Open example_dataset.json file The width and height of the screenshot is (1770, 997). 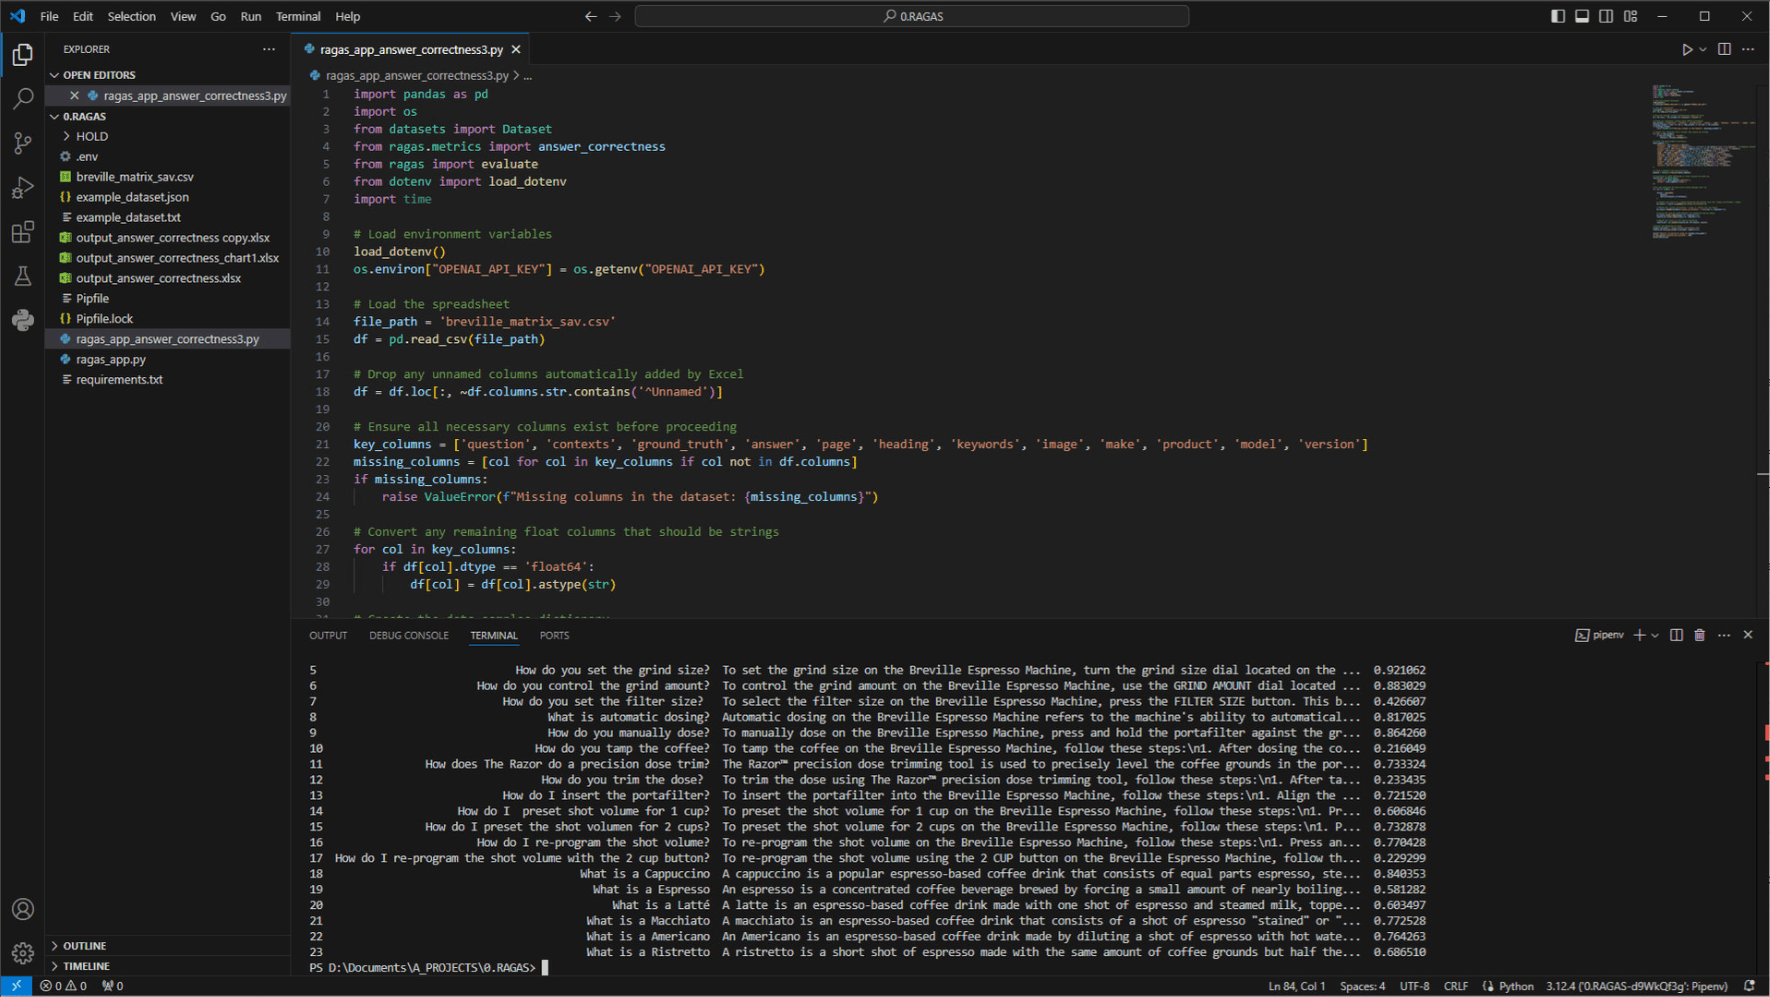132,197
